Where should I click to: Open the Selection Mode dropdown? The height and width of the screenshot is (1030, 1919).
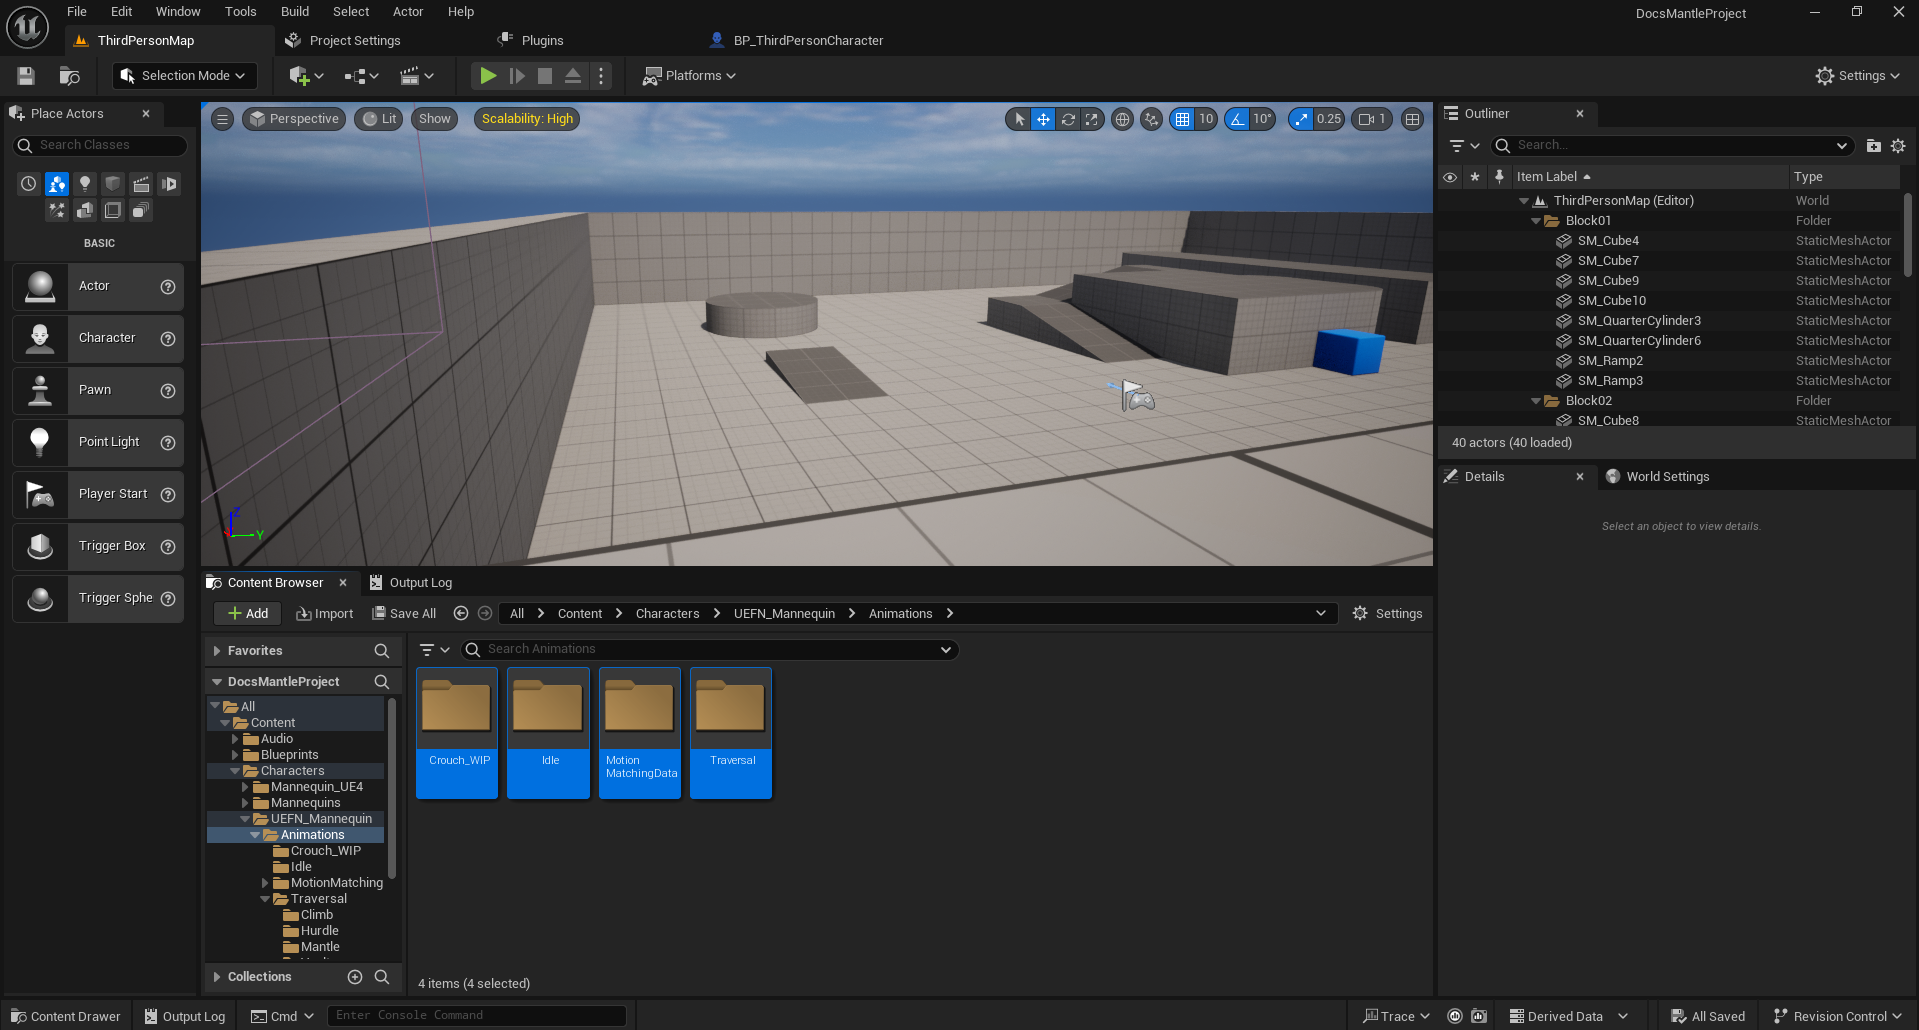coord(185,76)
